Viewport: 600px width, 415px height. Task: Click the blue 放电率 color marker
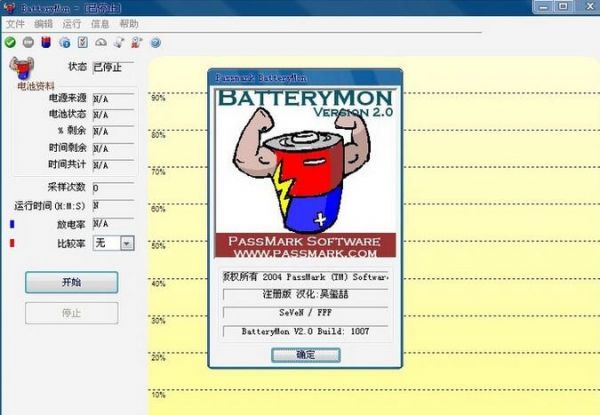pyautogui.click(x=13, y=224)
